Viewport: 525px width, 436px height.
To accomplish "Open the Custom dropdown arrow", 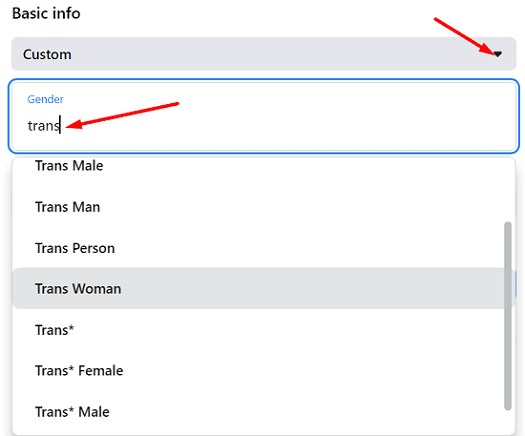I will 498,54.
